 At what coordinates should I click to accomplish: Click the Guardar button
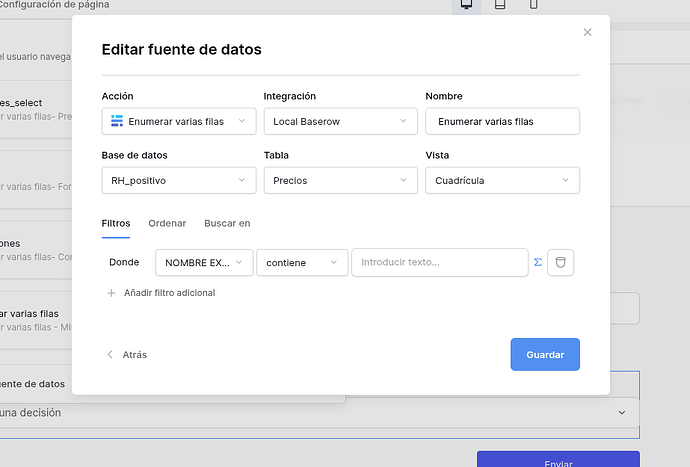pyautogui.click(x=545, y=354)
